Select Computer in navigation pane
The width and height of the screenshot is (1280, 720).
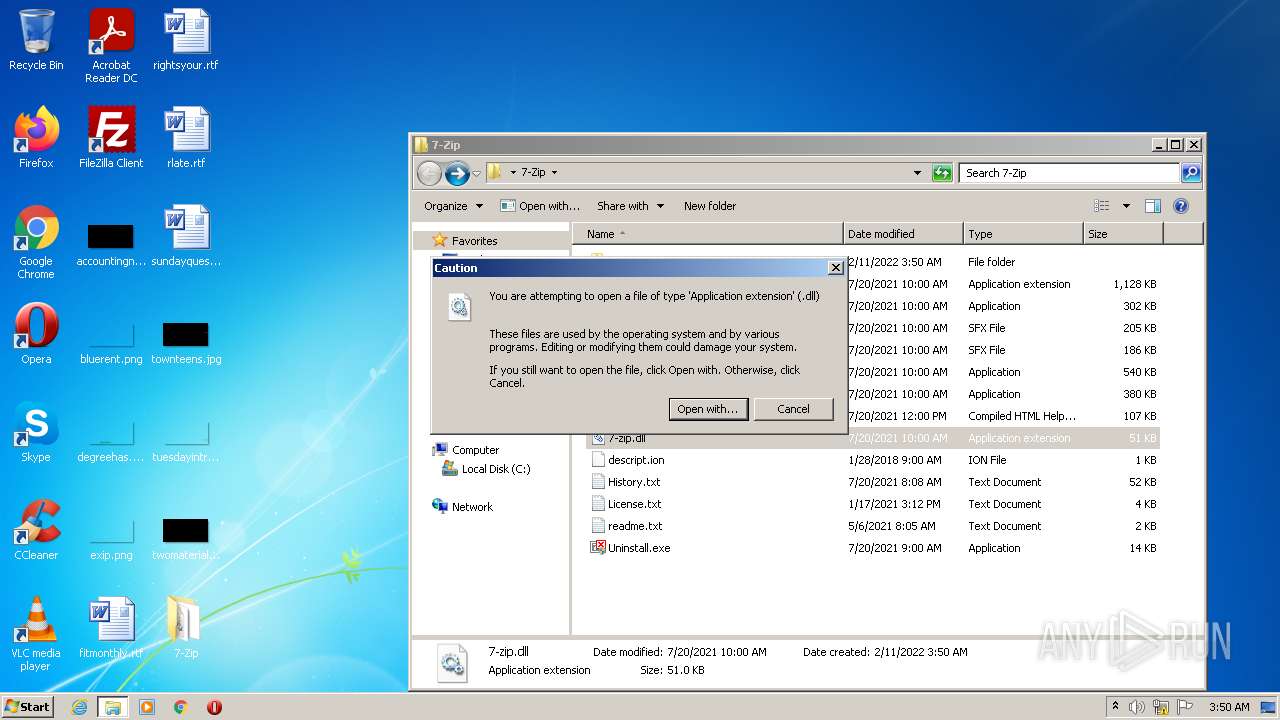(x=475, y=450)
